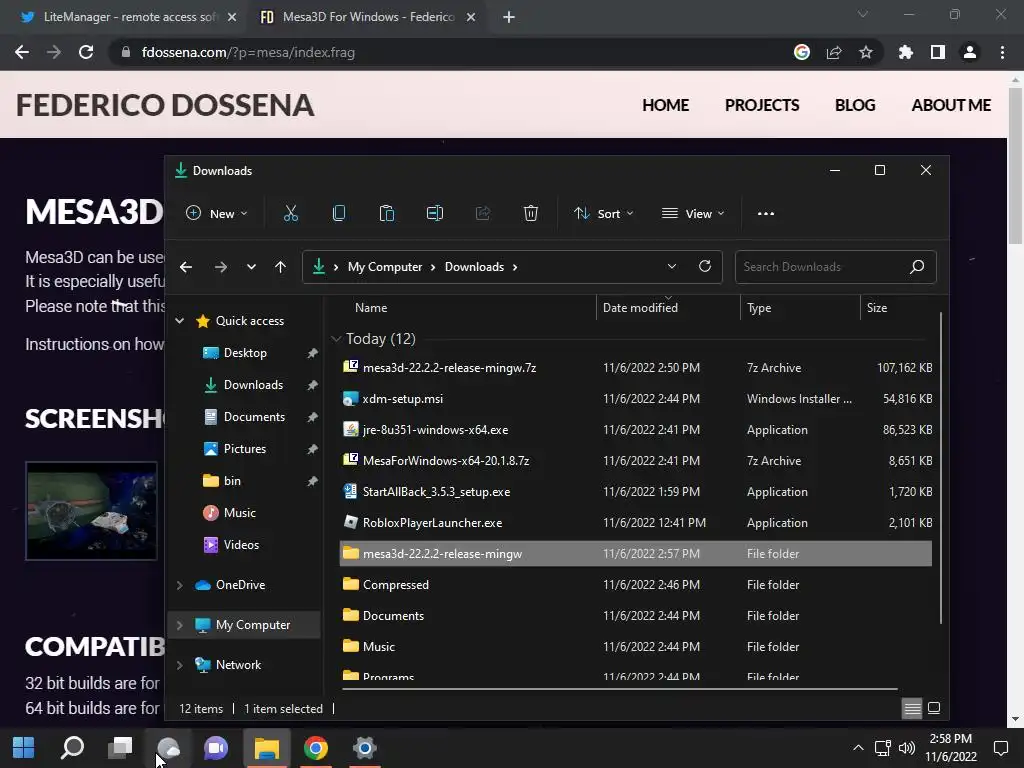Expand OneDrive in navigation pane
This screenshot has width=1024, height=768.
pos(180,585)
